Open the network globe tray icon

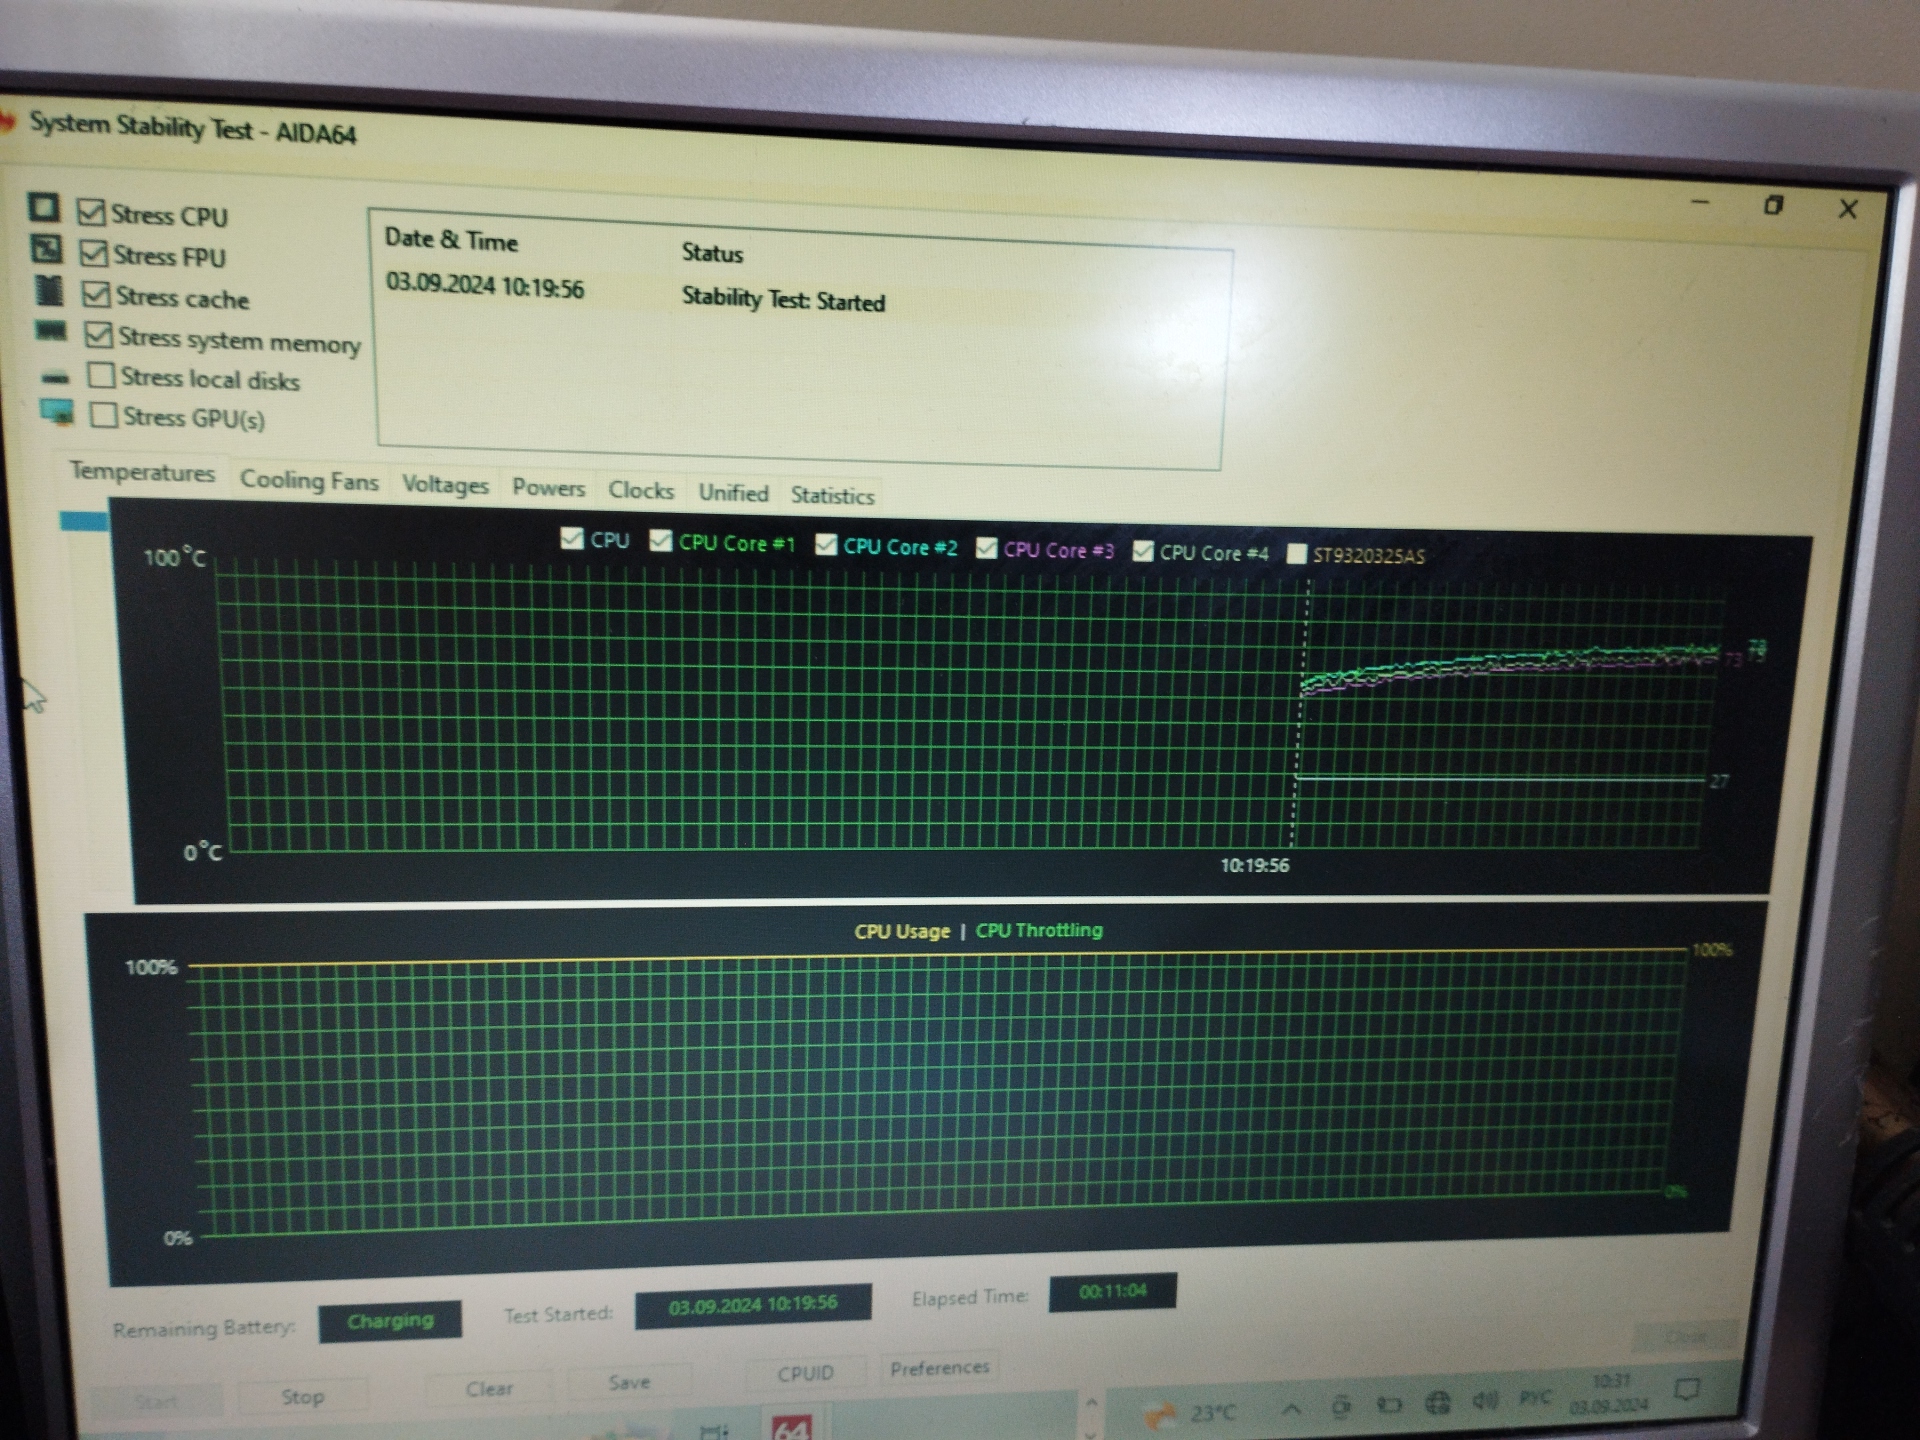(1438, 1404)
